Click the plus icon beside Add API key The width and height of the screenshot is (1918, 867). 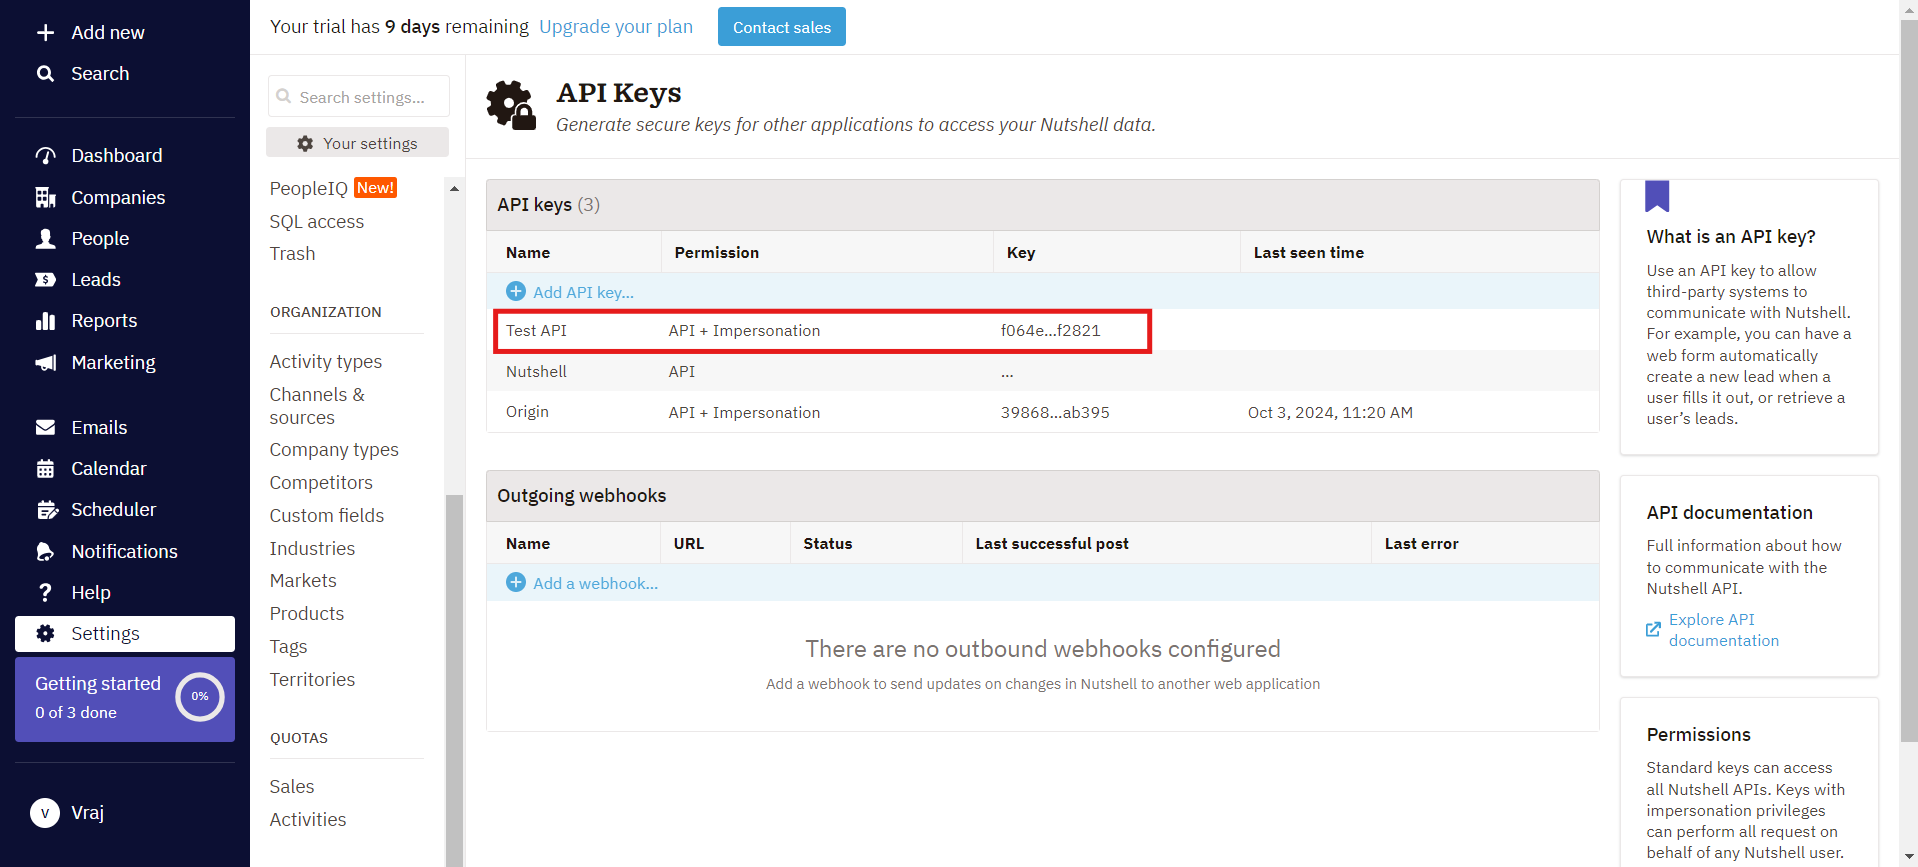coord(516,291)
